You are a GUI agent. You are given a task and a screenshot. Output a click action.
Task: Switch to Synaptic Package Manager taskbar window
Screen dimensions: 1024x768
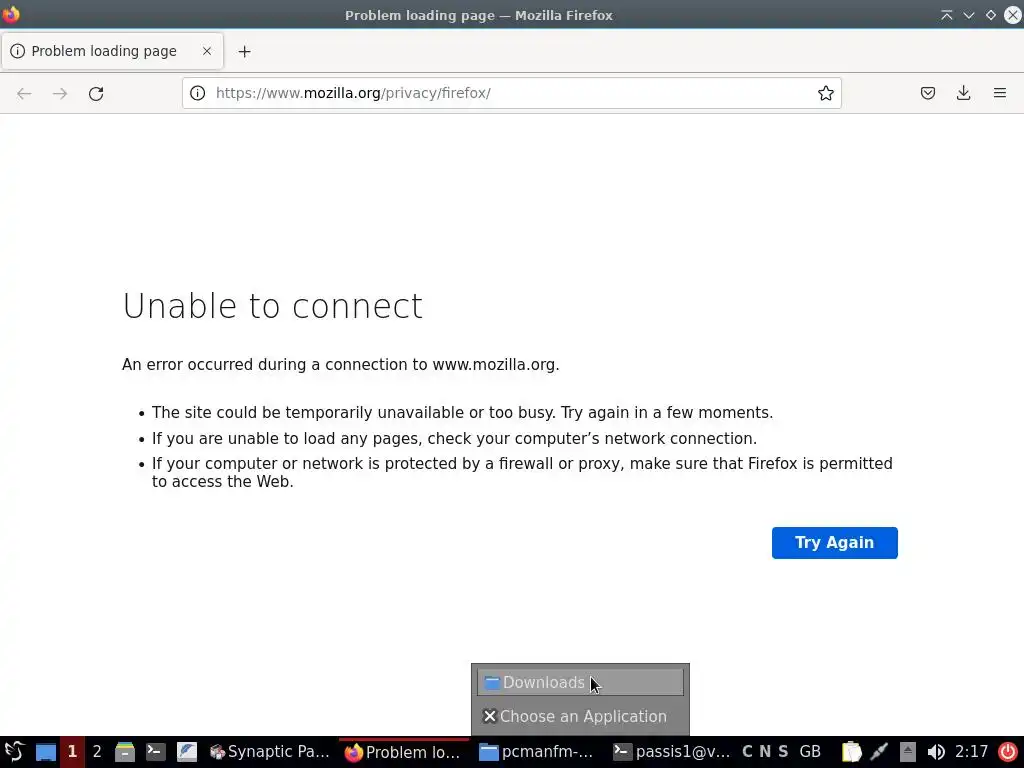point(270,752)
